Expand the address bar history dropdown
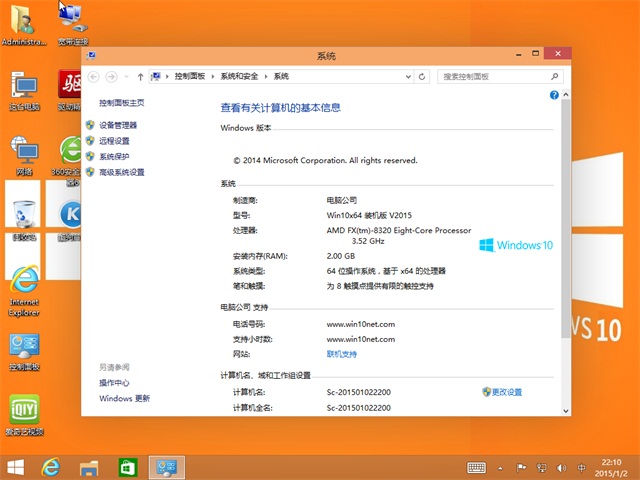Screen dimensions: 640x480 (407, 76)
